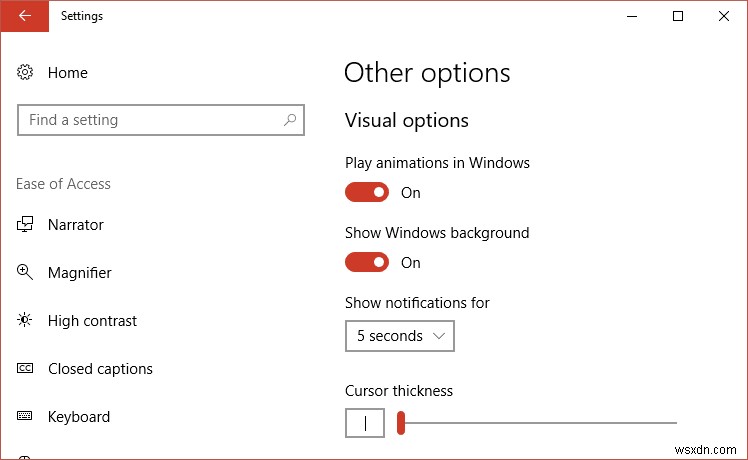Screen dimensions: 748x460
Task: Click the Magnifier icon in sidebar
Action: (26, 273)
